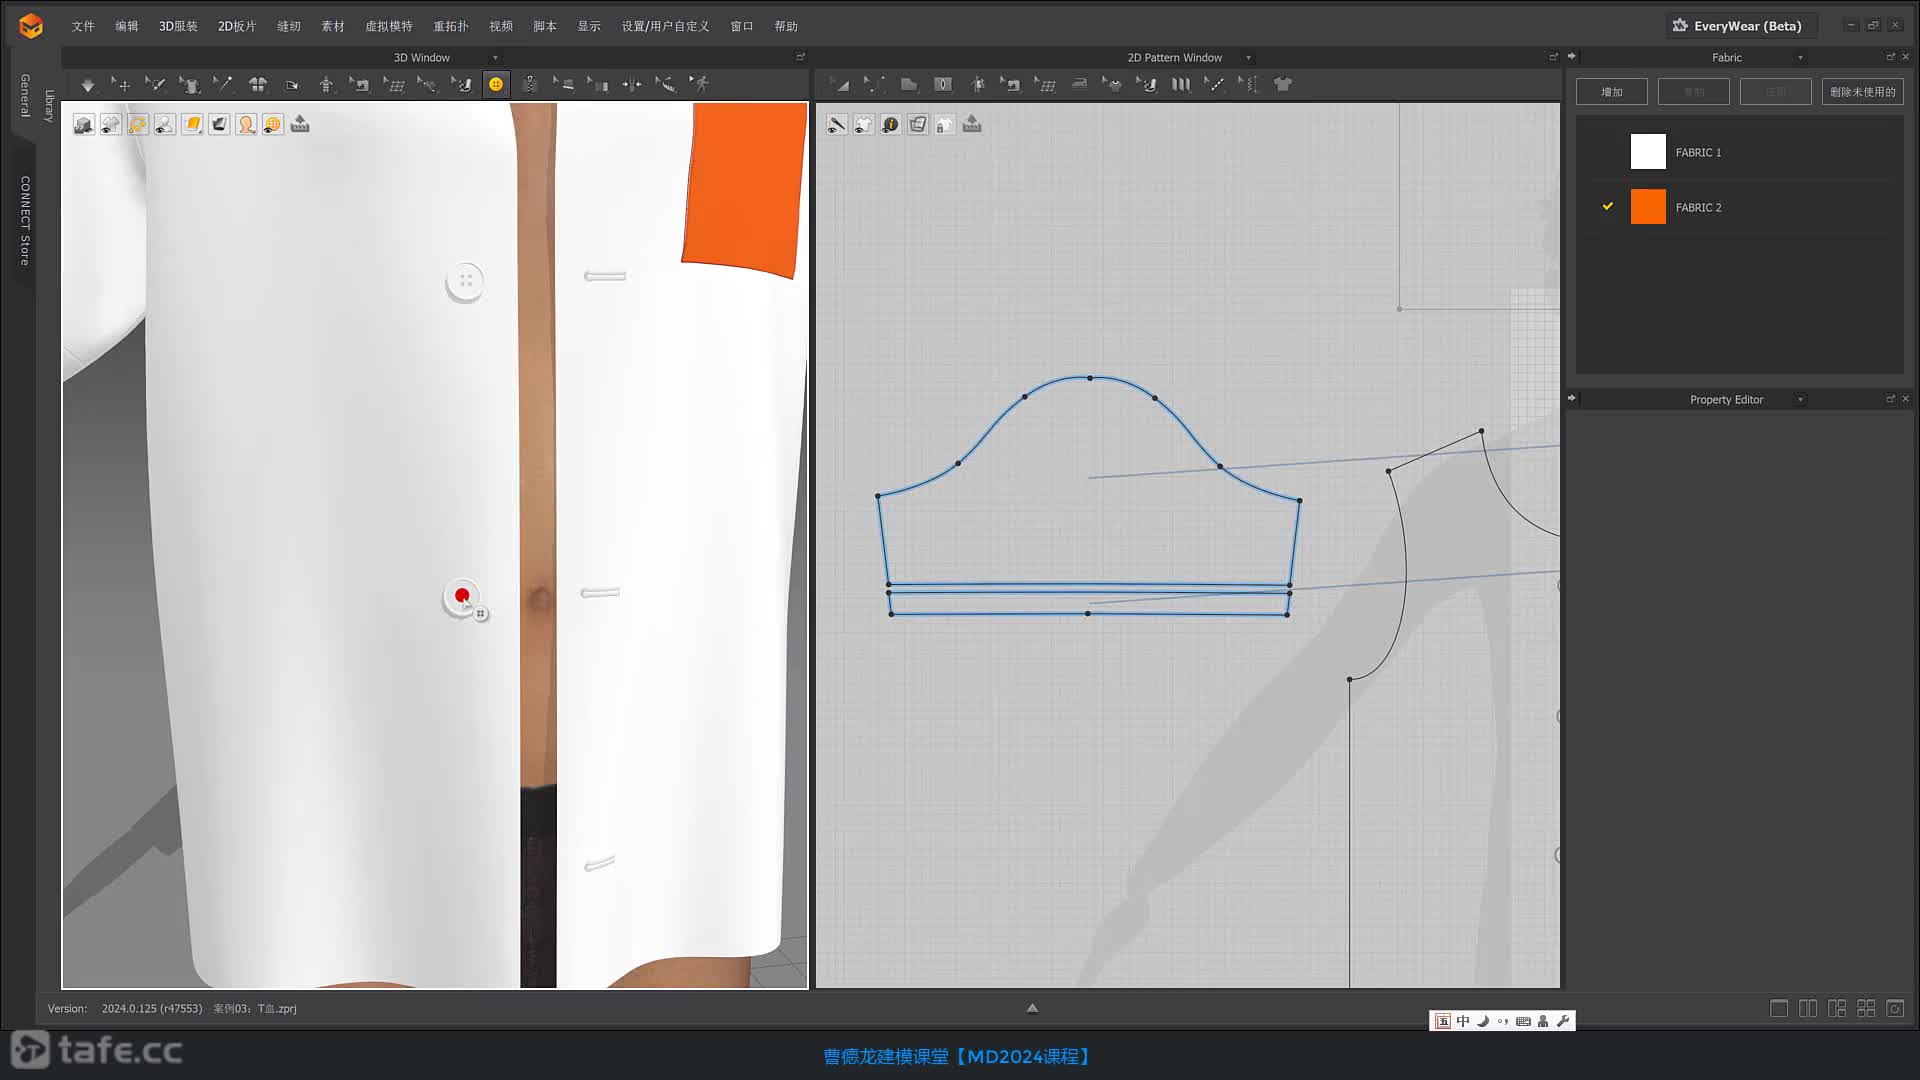This screenshot has height=1080, width=1920.
Task: Select the avatar walking animation tool
Action: pyautogui.click(x=701, y=85)
